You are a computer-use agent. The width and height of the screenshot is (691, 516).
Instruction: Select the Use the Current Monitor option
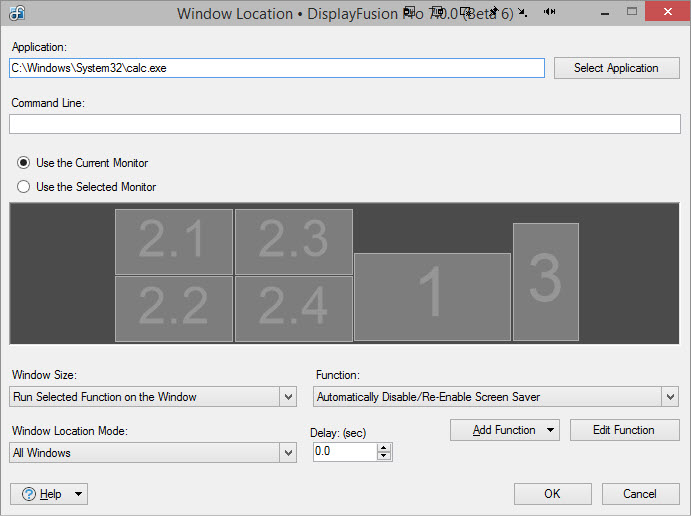click(24, 163)
